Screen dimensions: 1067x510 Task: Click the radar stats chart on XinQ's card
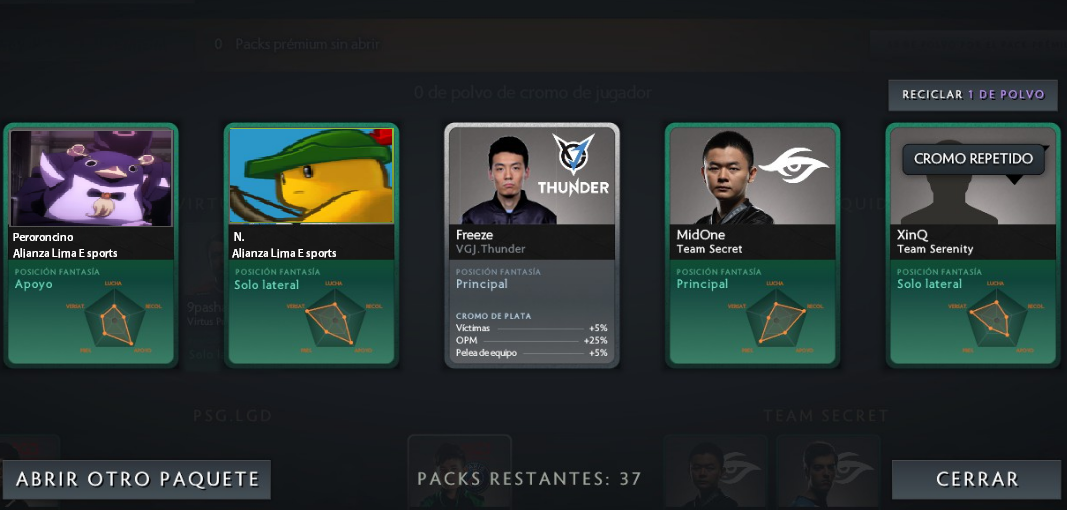(x=996, y=318)
